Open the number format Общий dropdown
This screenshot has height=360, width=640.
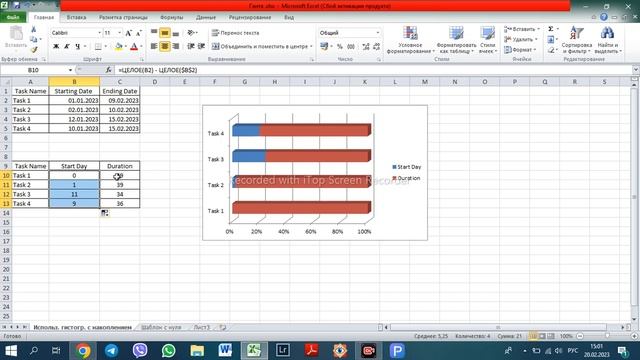[378, 33]
